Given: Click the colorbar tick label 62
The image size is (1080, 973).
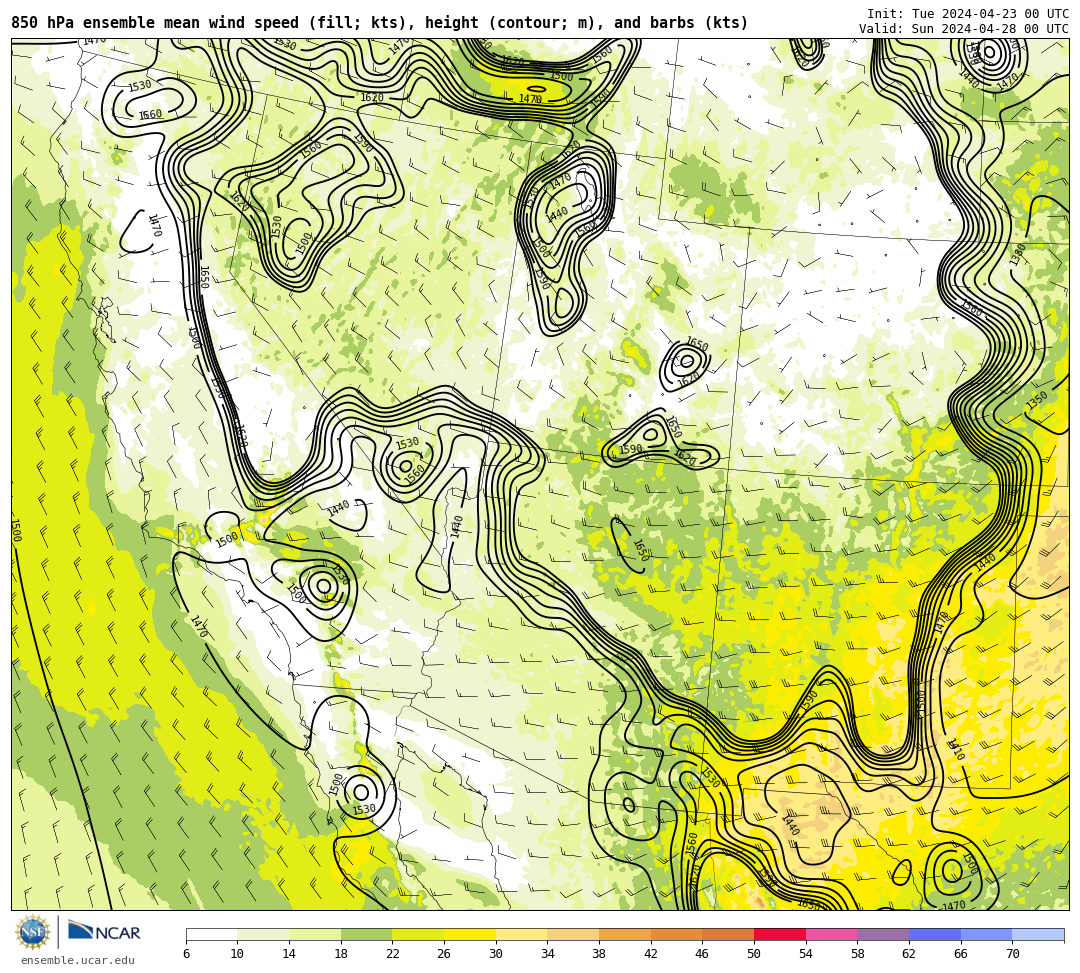Looking at the screenshot, I should point(909,954).
